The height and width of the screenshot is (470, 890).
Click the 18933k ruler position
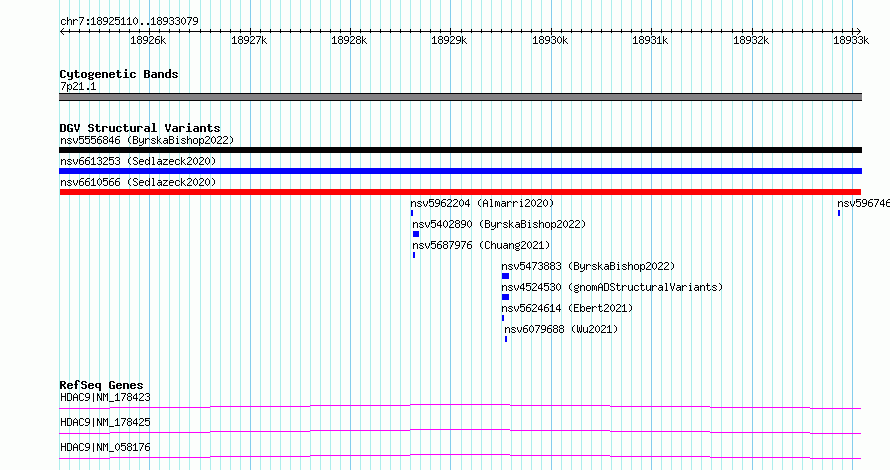pyautogui.click(x=851, y=40)
